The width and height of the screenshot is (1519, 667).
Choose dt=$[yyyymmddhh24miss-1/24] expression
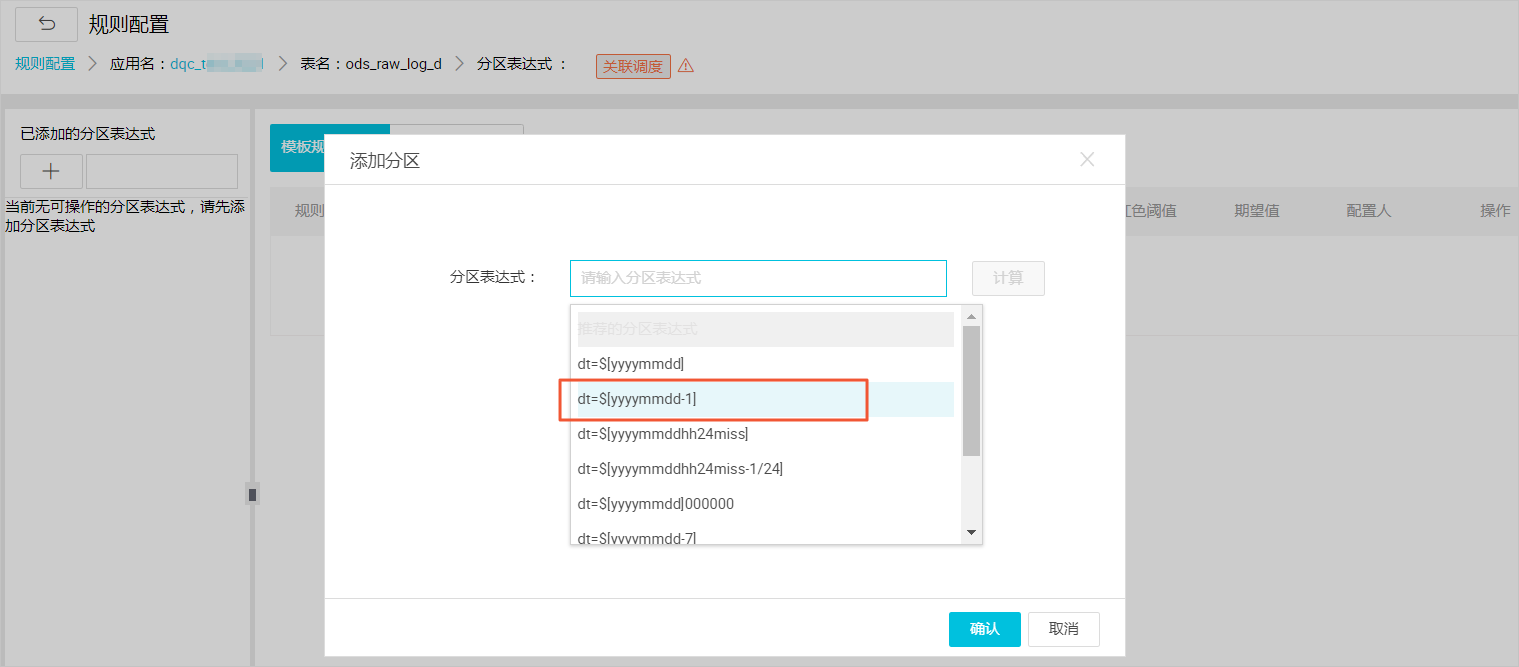[765, 469]
